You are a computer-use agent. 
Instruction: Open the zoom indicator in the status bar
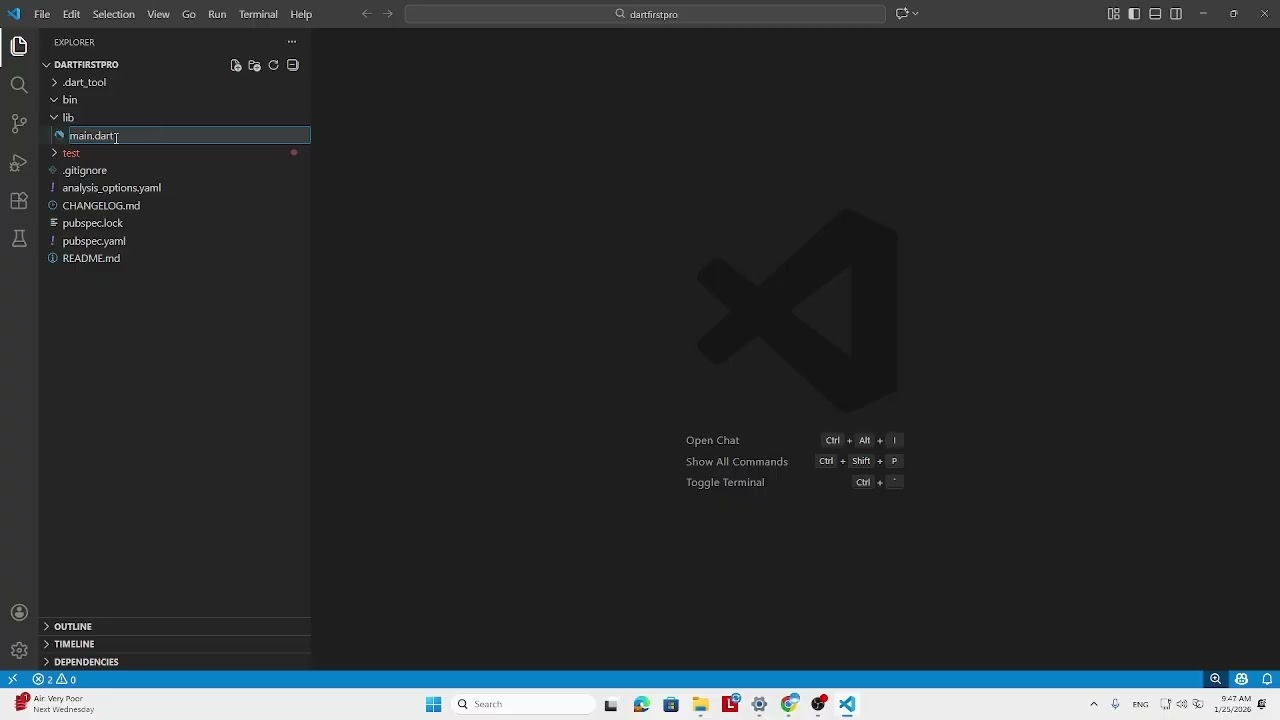[x=1215, y=680]
